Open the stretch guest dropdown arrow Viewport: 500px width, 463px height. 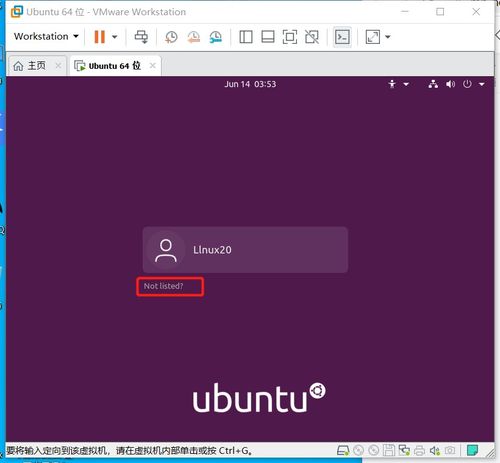point(388,37)
